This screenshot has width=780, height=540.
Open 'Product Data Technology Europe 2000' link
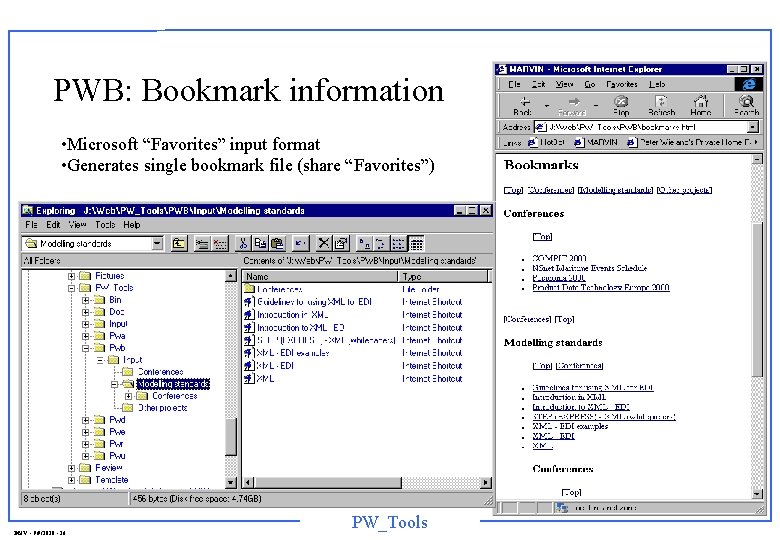click(601, 287)
